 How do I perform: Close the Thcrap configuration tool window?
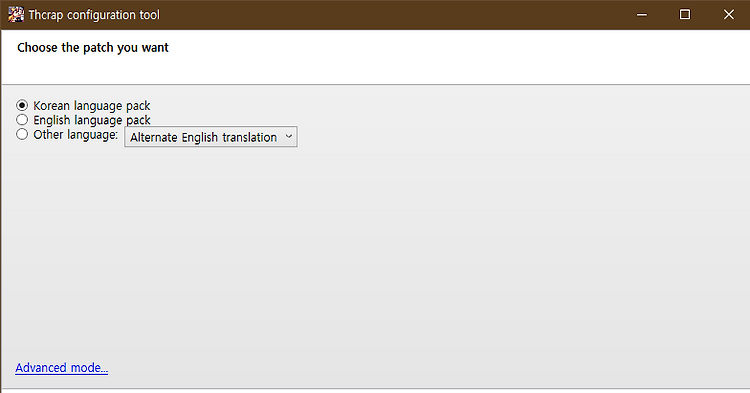(x=728, y=15)
